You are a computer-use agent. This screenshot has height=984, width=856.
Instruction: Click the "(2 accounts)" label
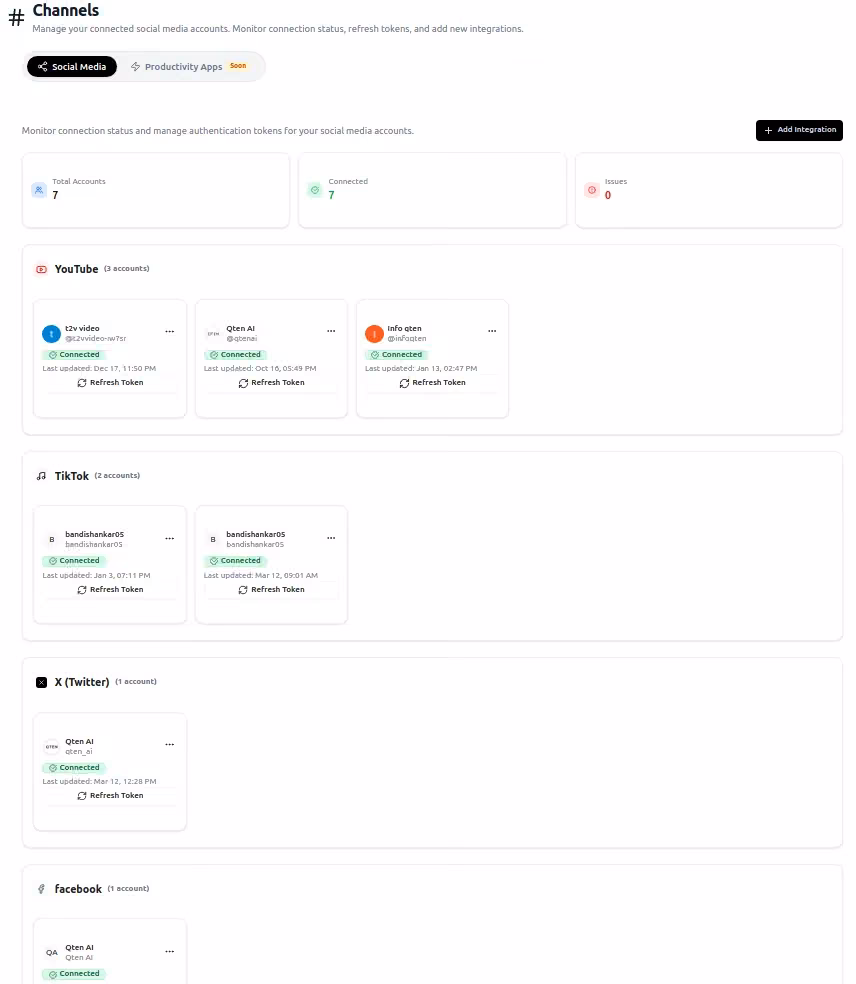pyautogui.click(x=117, y=476)
